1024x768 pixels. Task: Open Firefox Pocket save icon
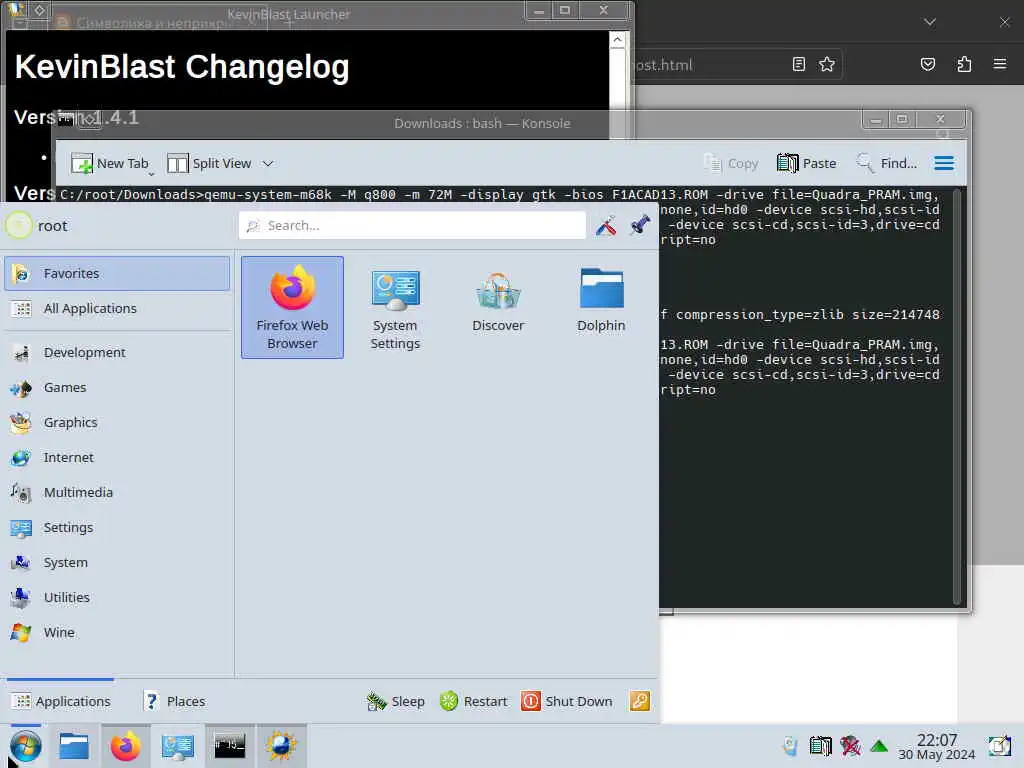pos(927,64)
